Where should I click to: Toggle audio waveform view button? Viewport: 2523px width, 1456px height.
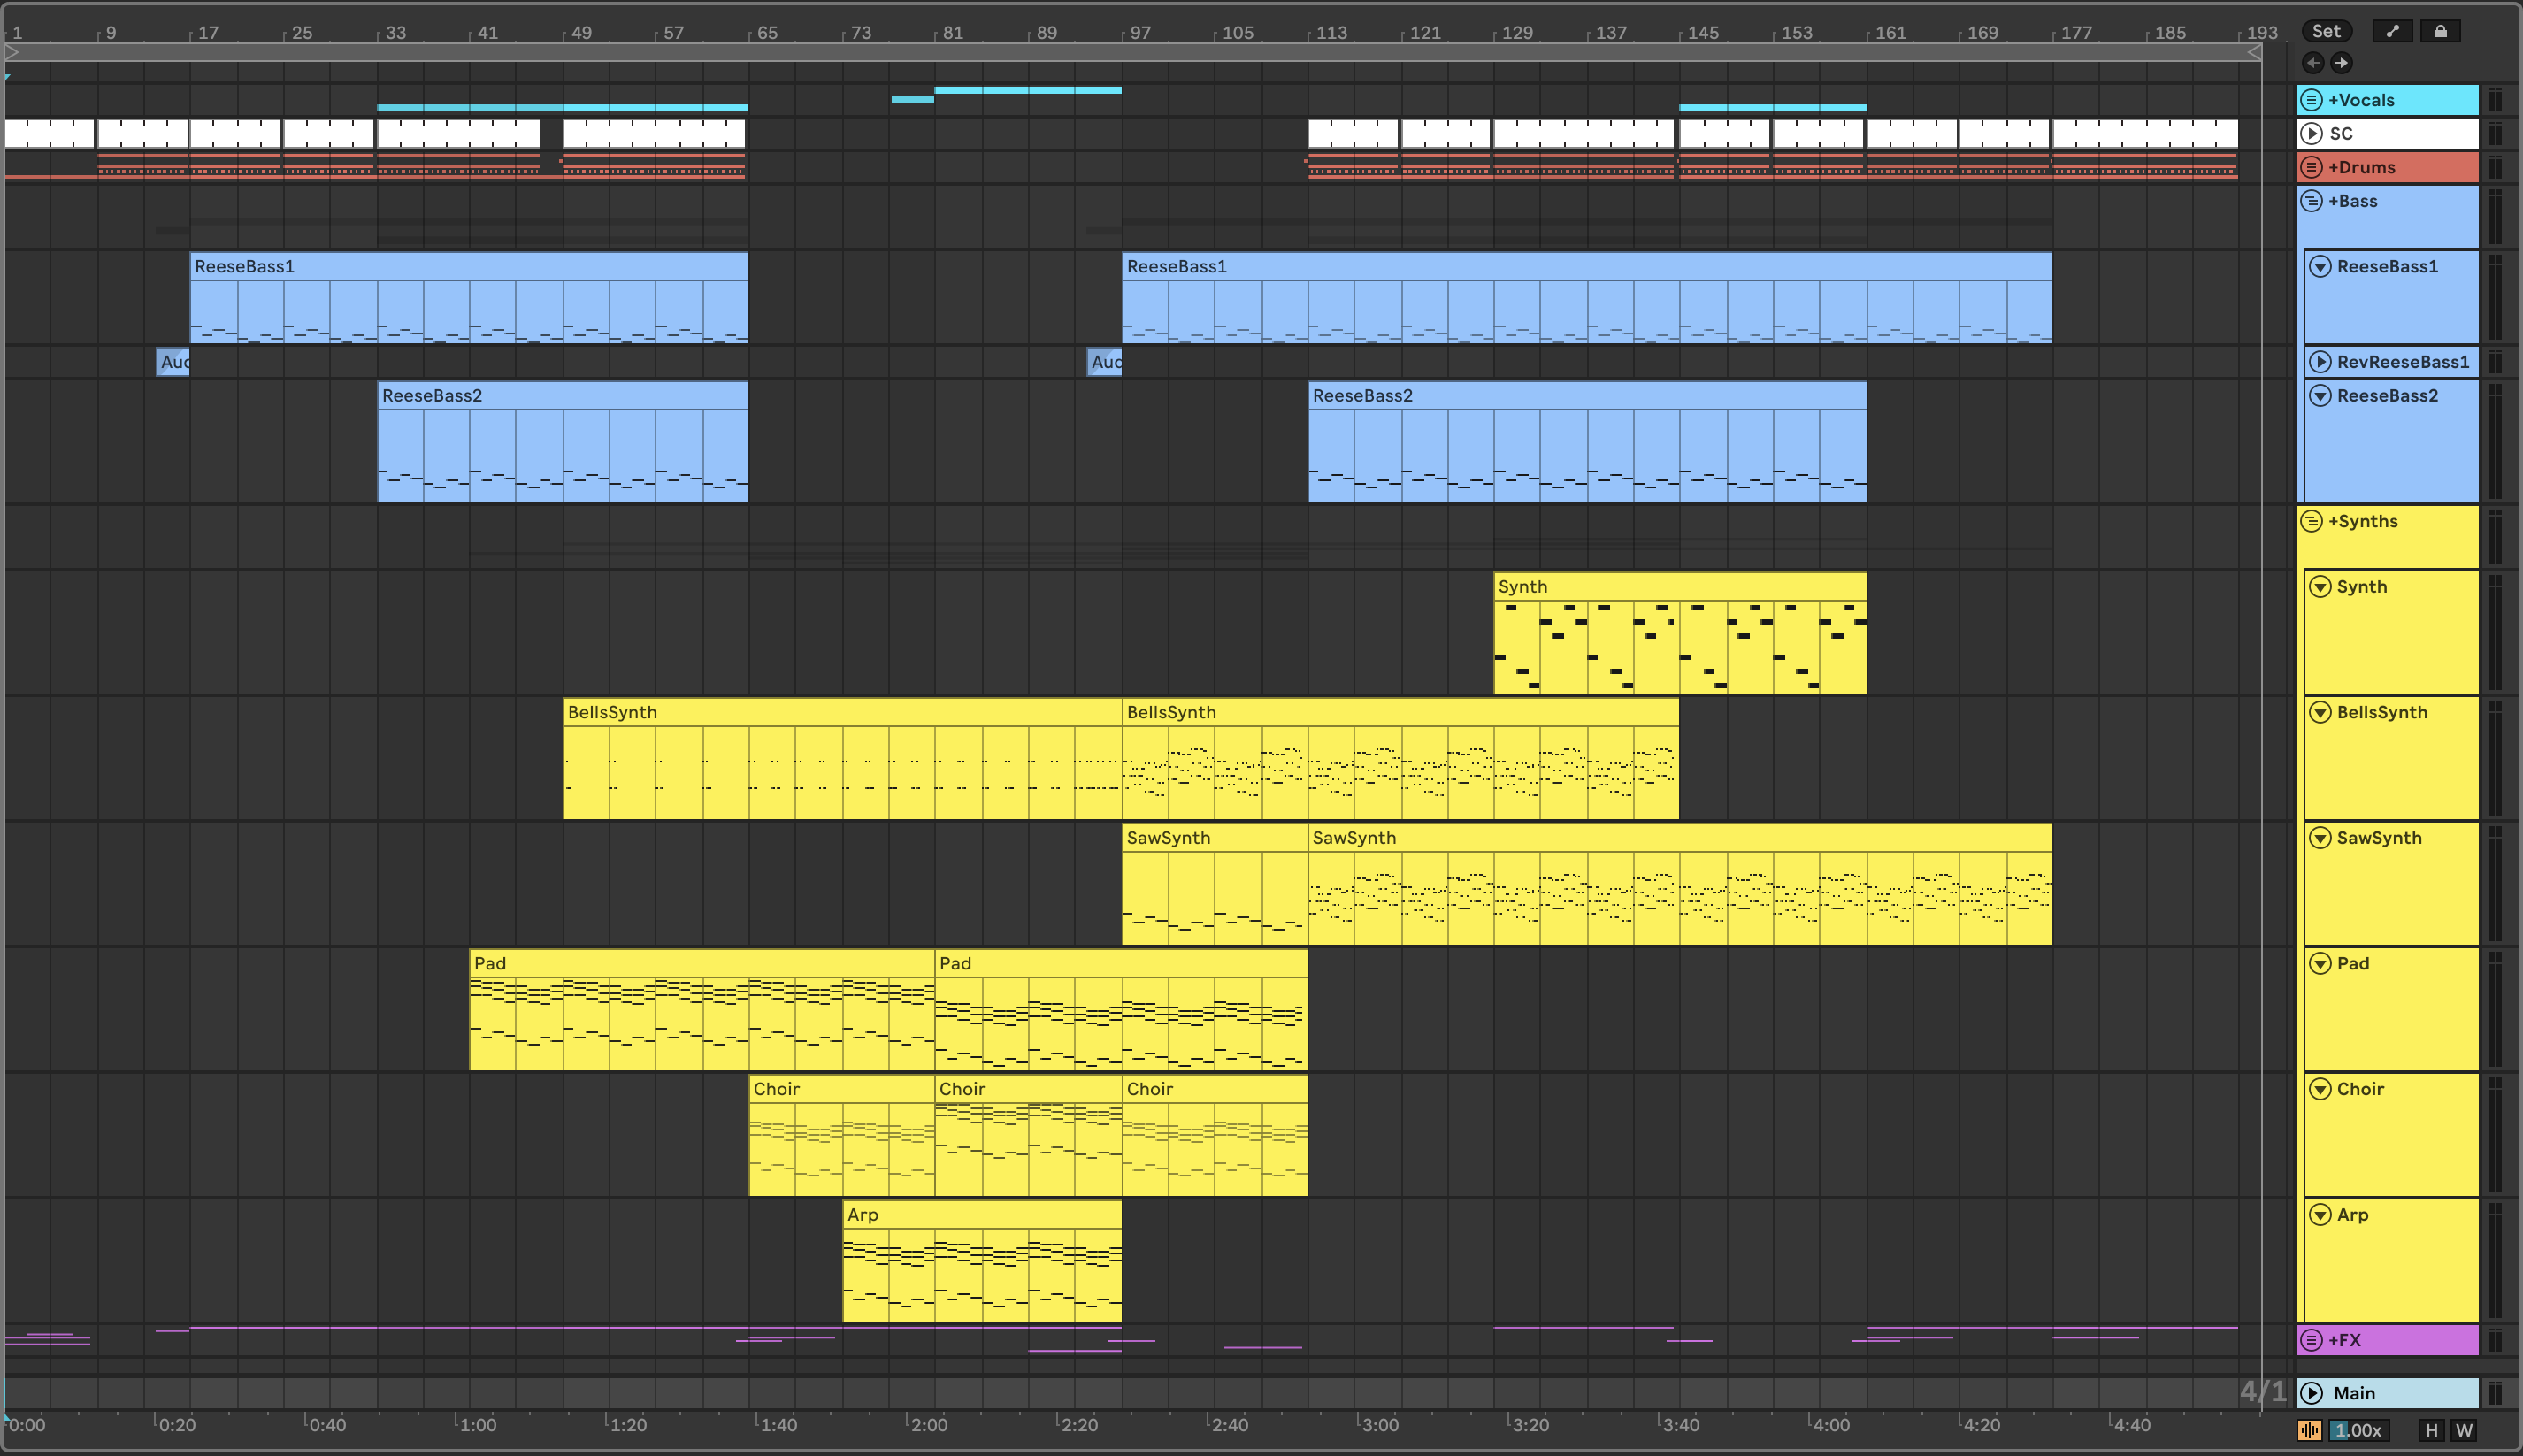click(2310, 1430)
